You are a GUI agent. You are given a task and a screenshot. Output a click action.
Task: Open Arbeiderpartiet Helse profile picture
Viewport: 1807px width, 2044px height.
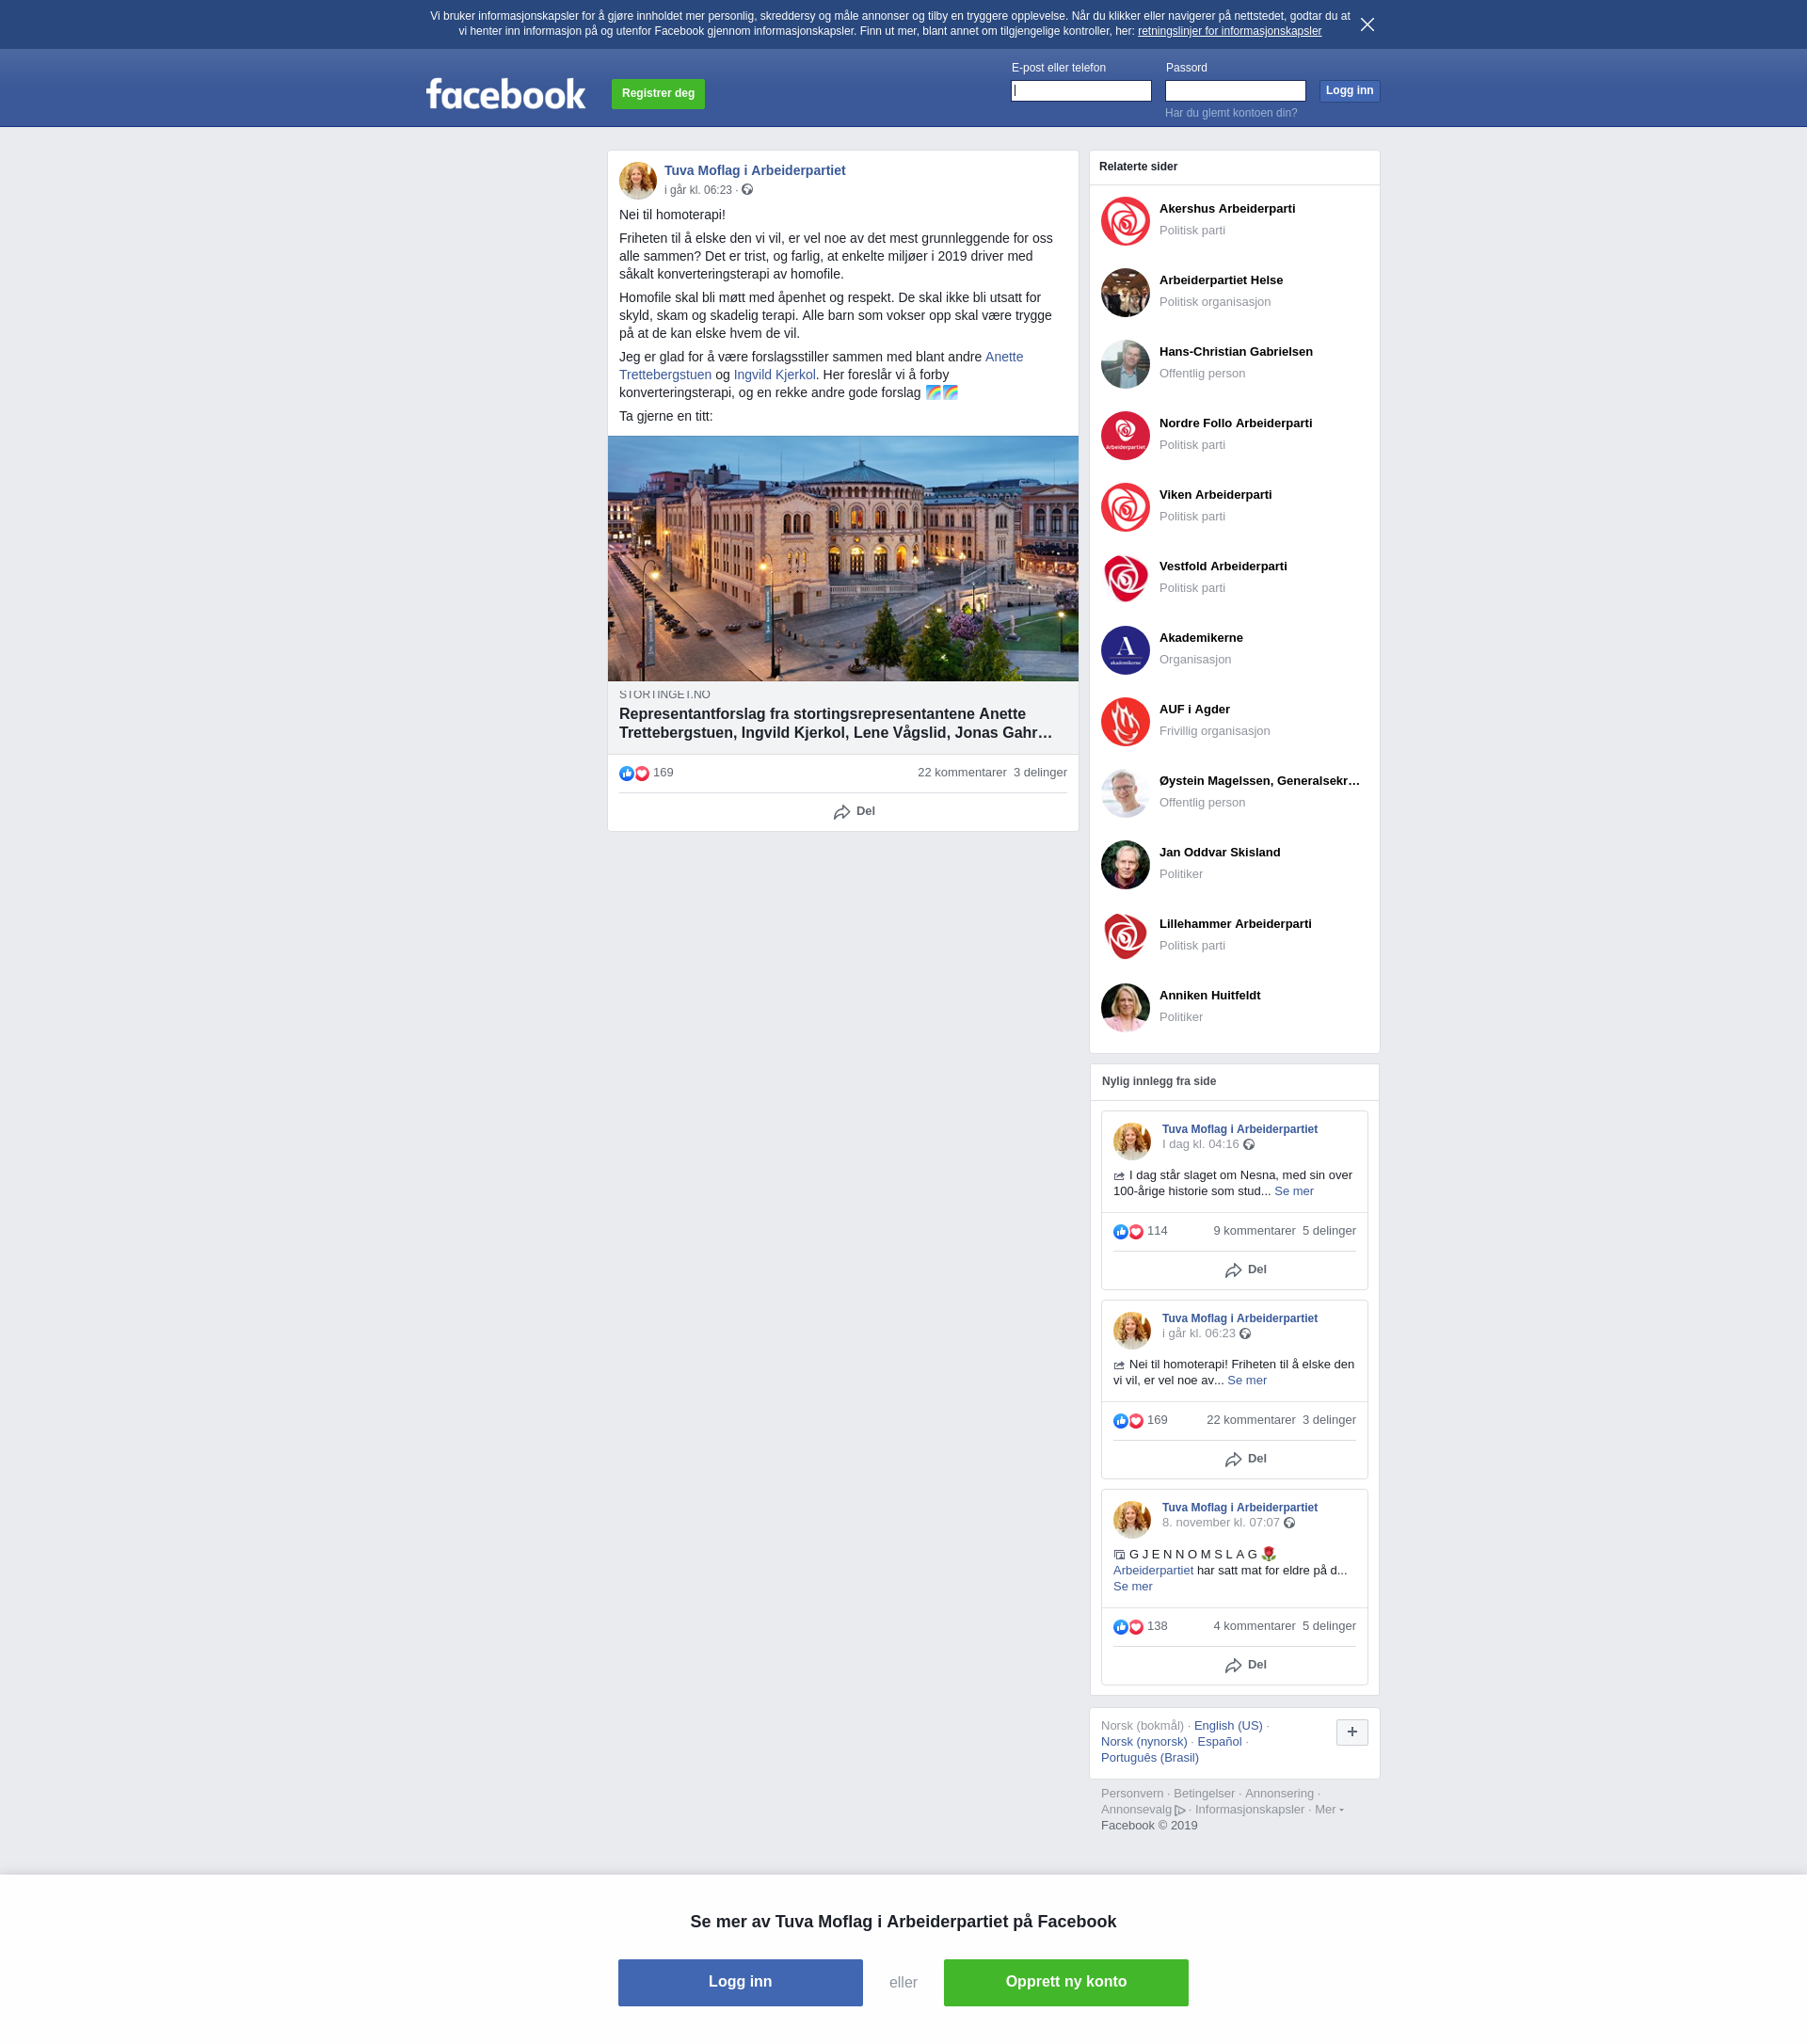pyautogui.click(x=1125, y=292)
